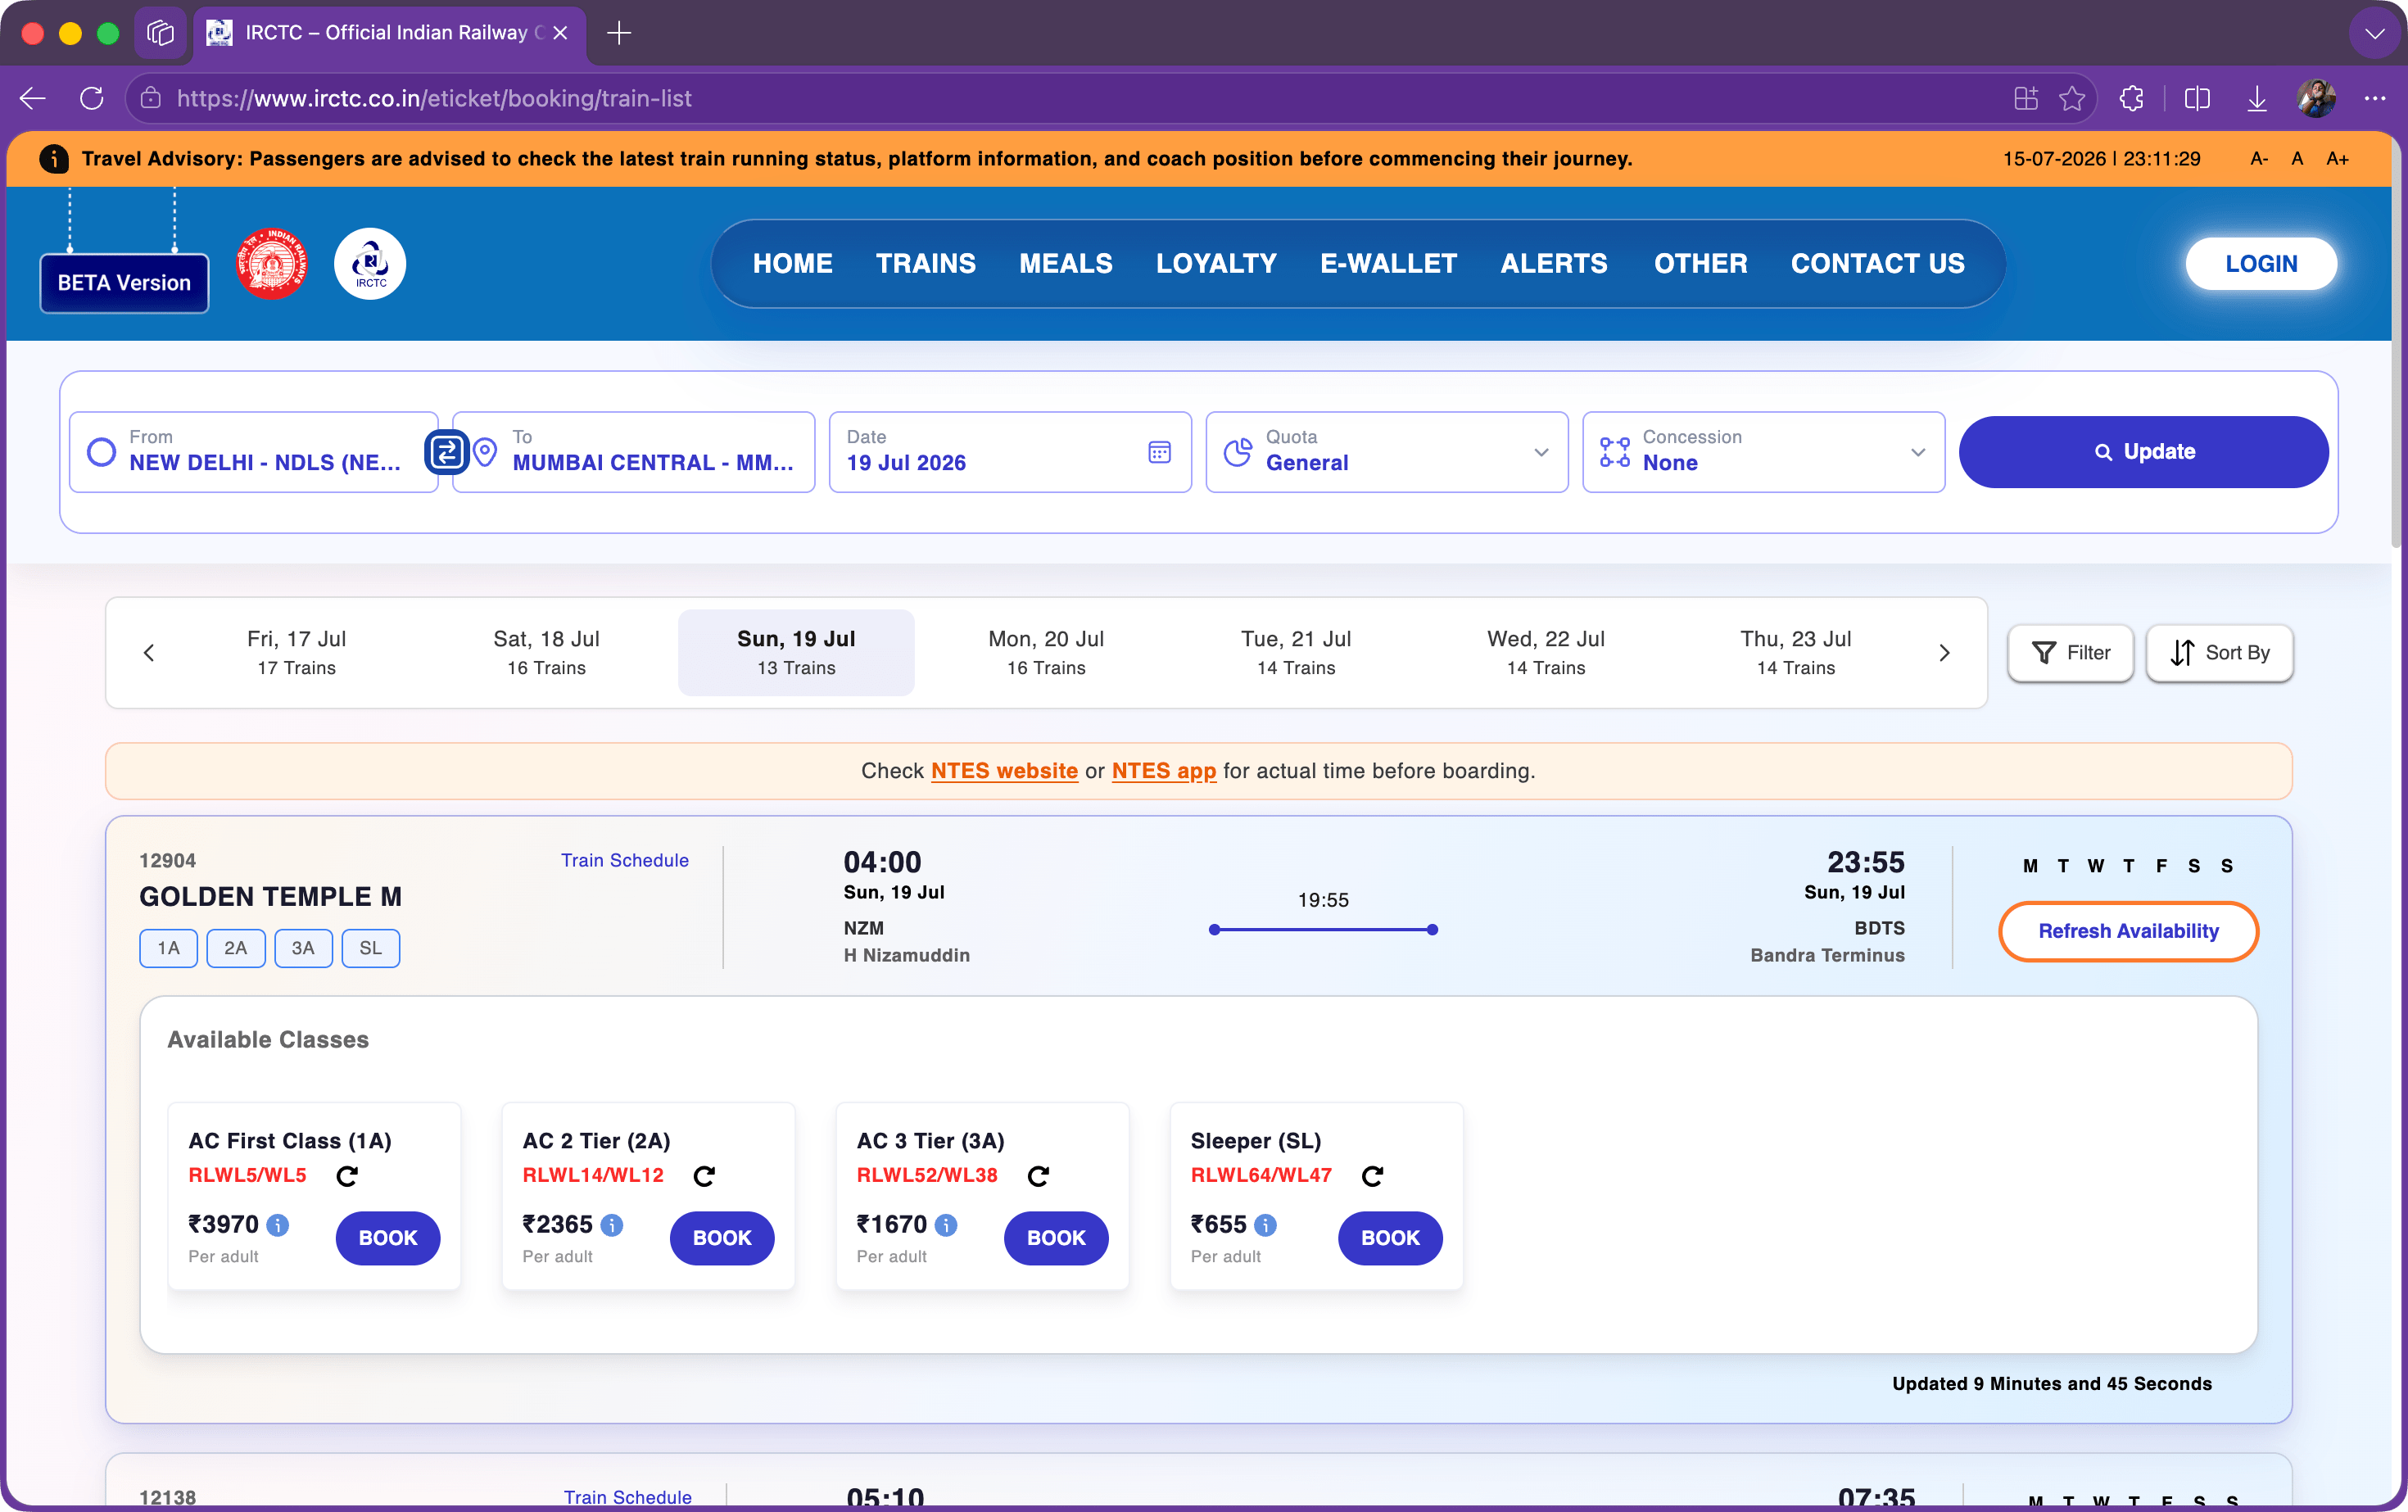Expand the browser tab list chevron
Image resolution: width=2408 pixels, height=1512 pixels.
(x=2374, y=33)
